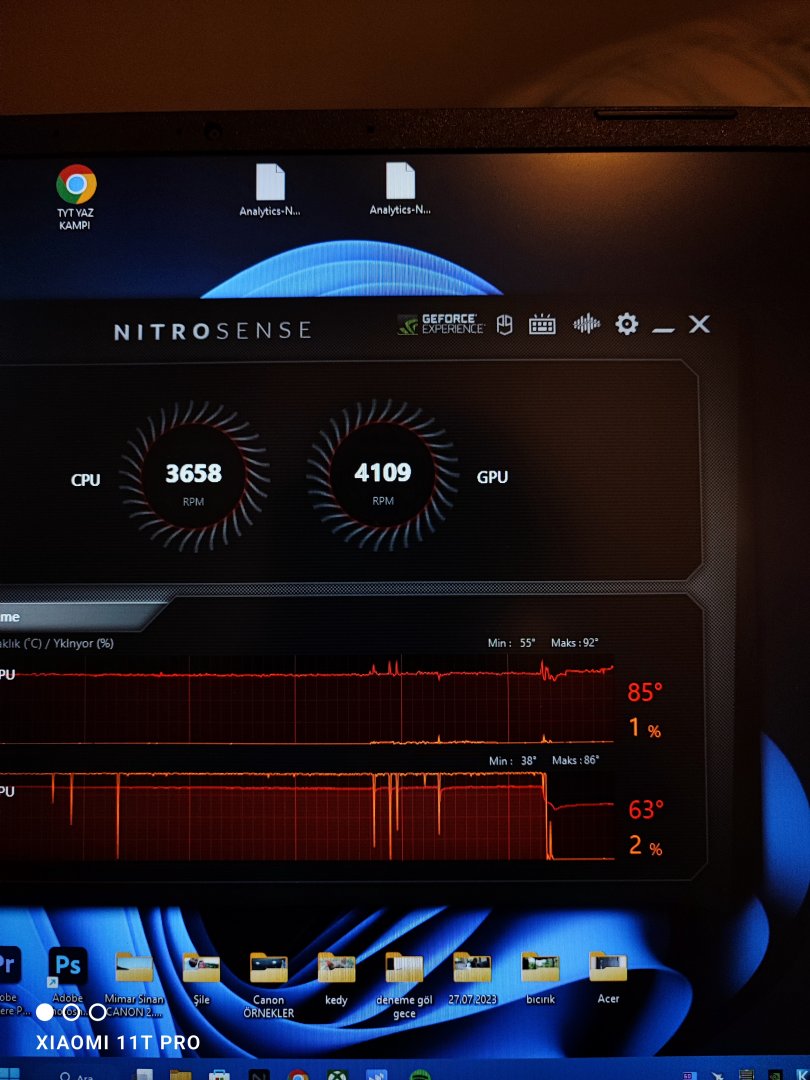Screen dimensions: 810x1080
Task: Select the kedy folder on the desktop
Action: click(336, 979)
